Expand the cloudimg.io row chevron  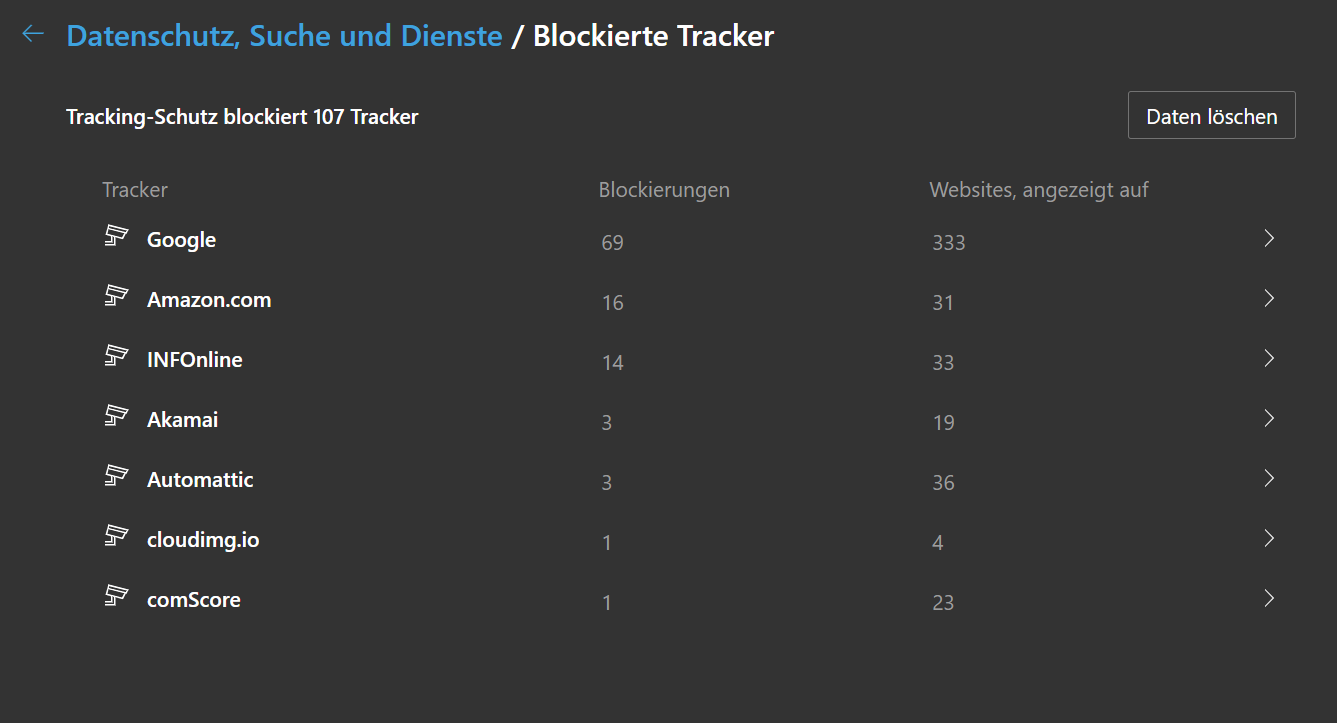[x=1269, y=538]
